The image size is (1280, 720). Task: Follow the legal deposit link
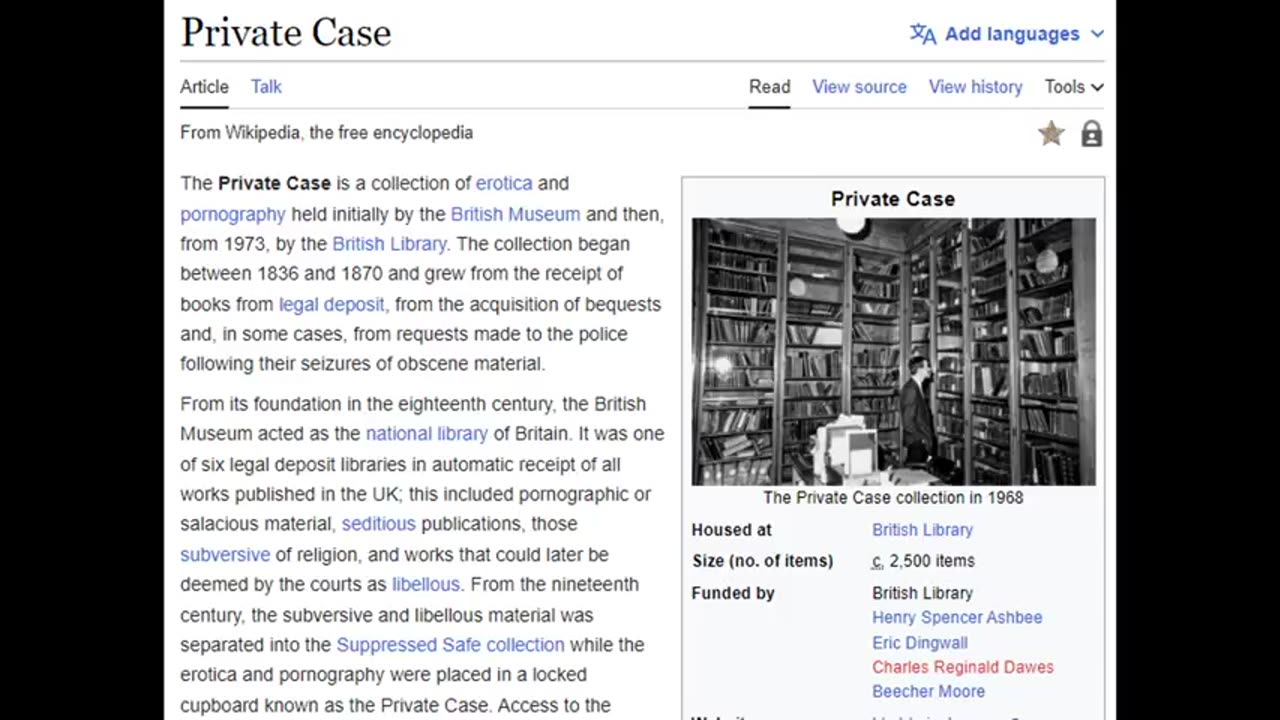(x=331, y=304)
